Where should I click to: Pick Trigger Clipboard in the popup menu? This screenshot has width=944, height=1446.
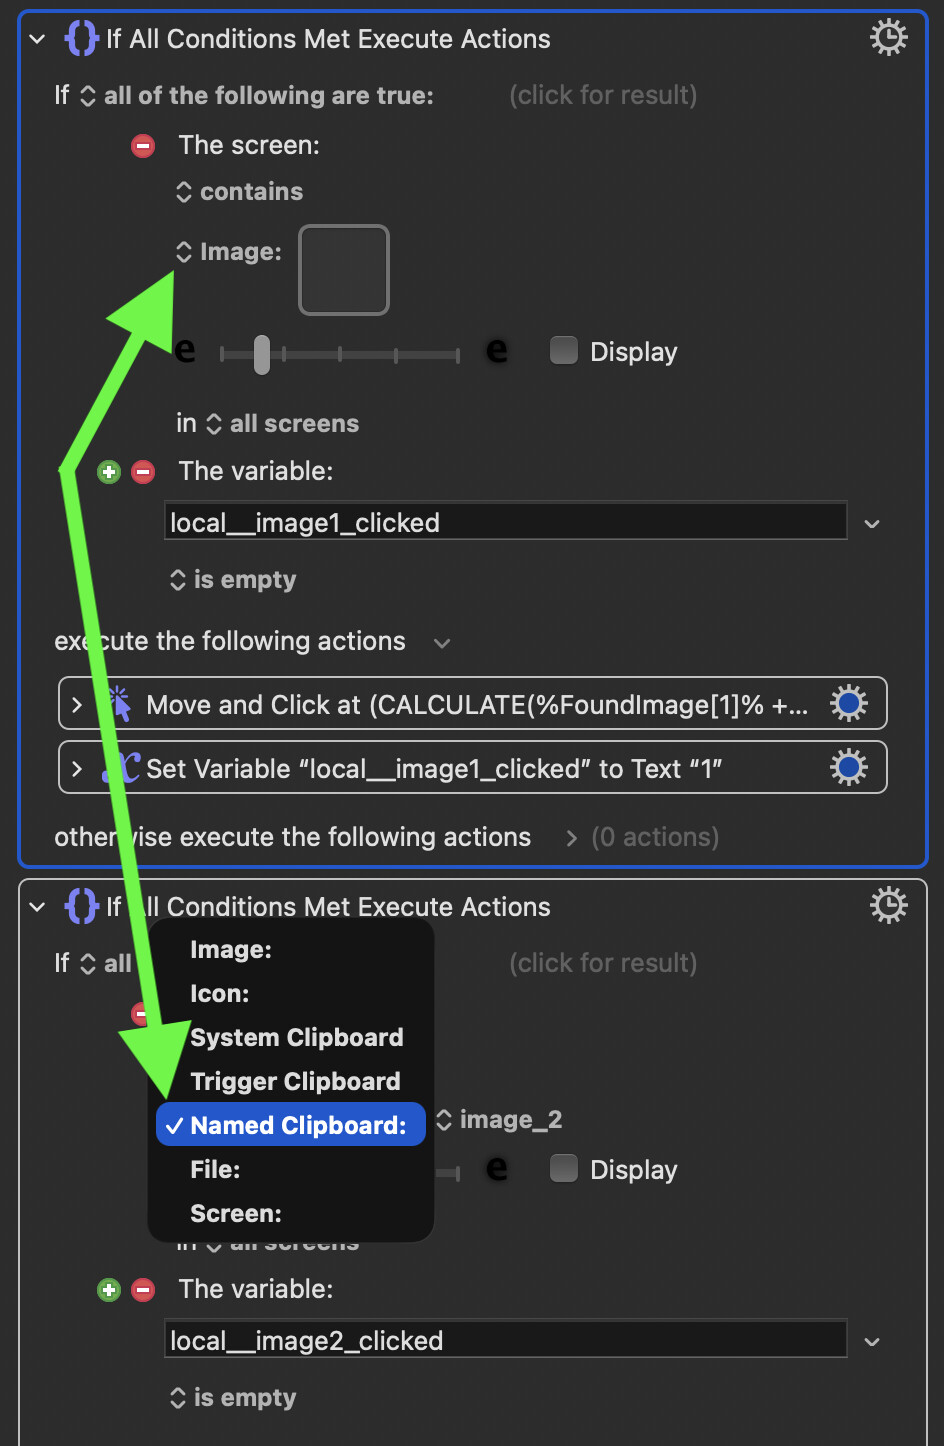click(295, 1082)
